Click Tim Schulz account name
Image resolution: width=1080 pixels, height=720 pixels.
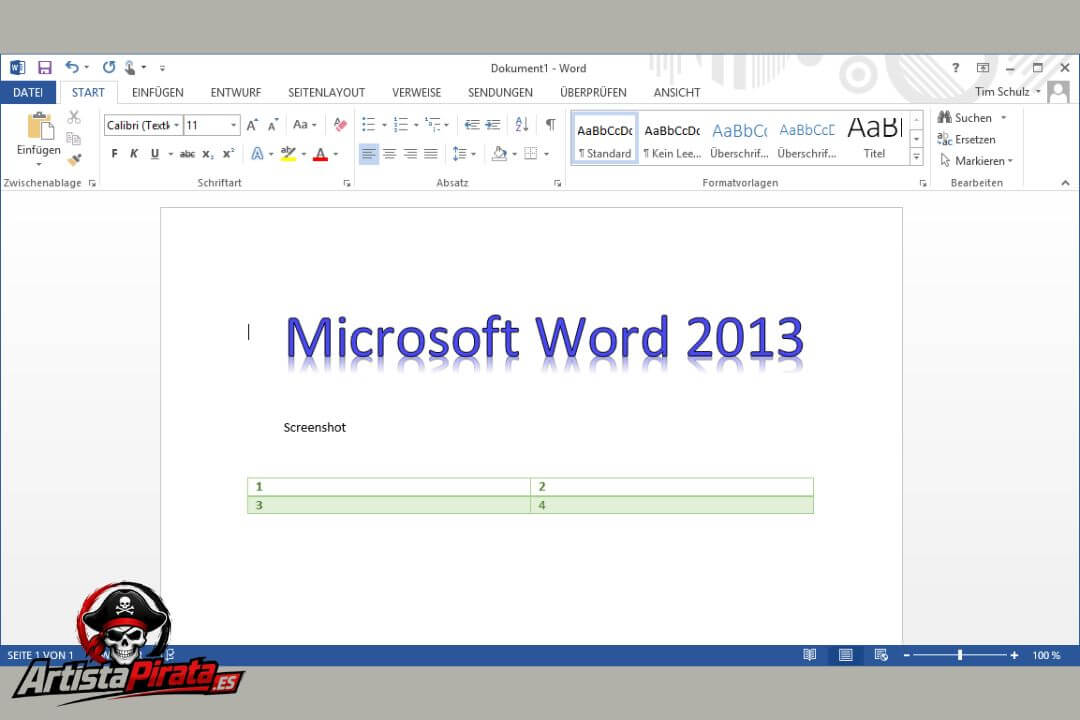[1002, 92]
